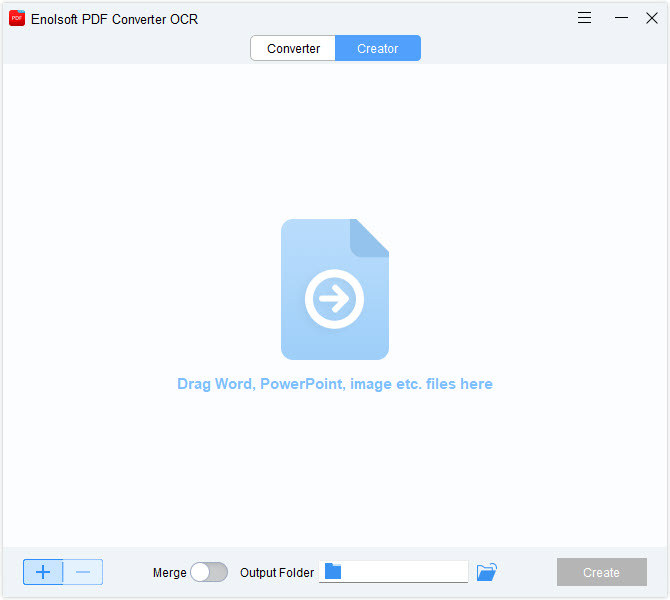Screen dimensions: 670x600
Task: Click the Output Folder label
Action: 277,573
